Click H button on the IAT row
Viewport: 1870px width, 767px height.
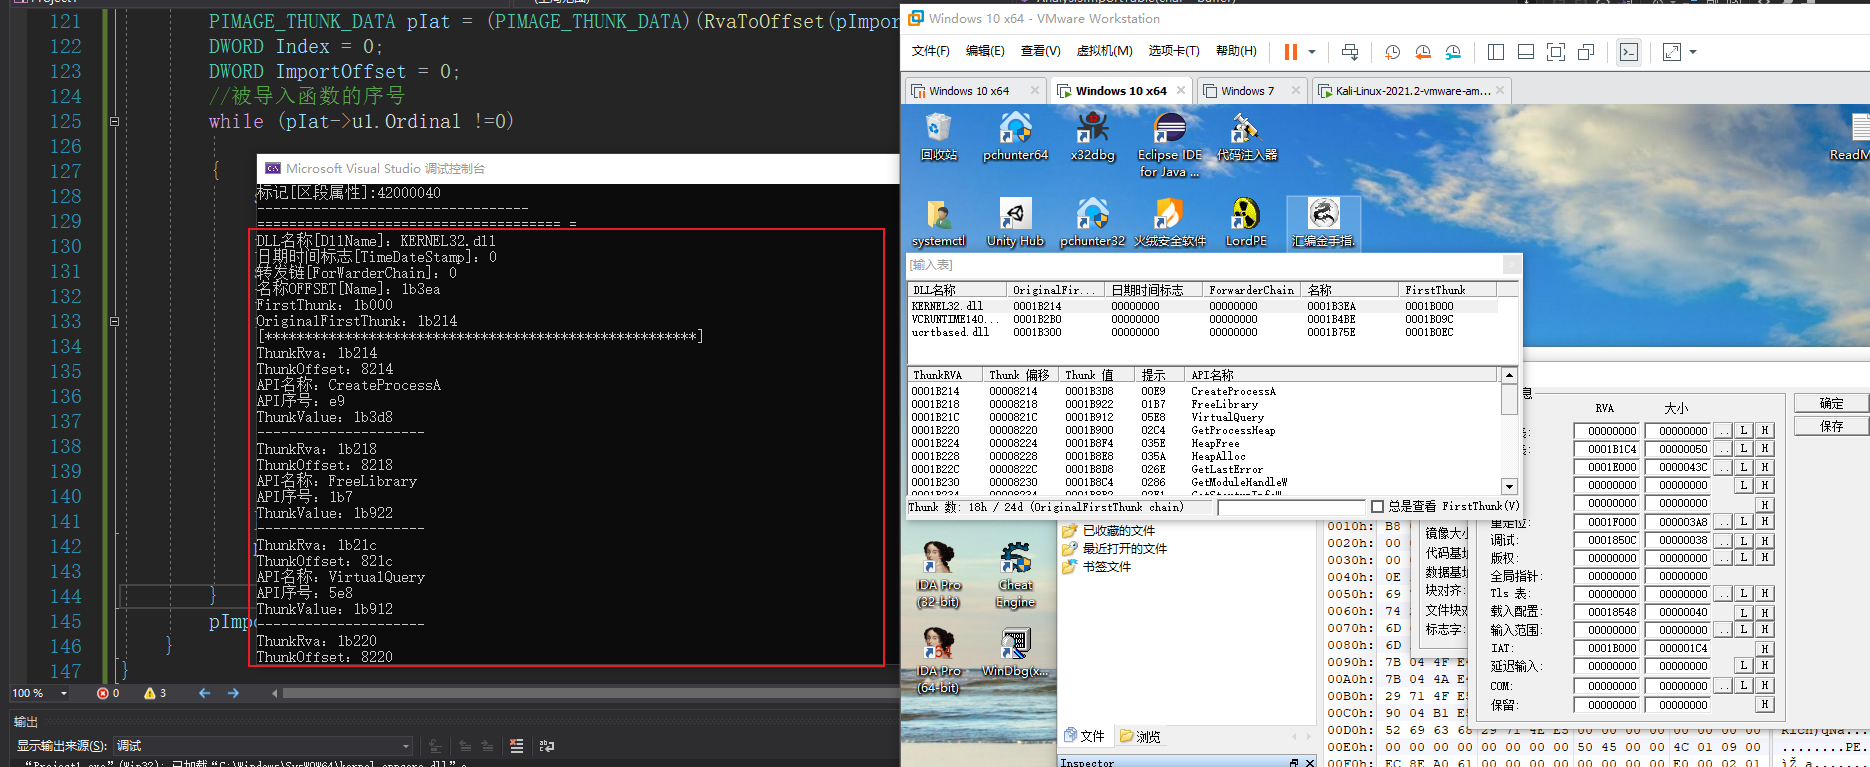coord(1765,648)
